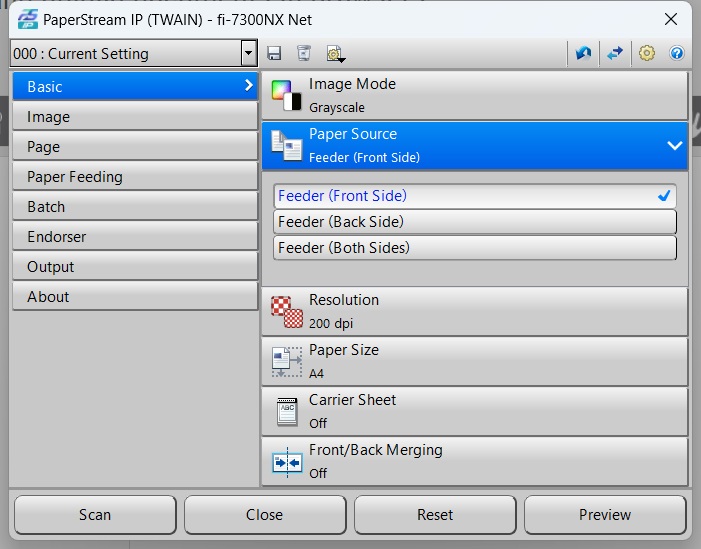The width and height of the screenshot is (701, 549).
Task: Click the delete profile trash icon
Action: click(x=304, y=53)
